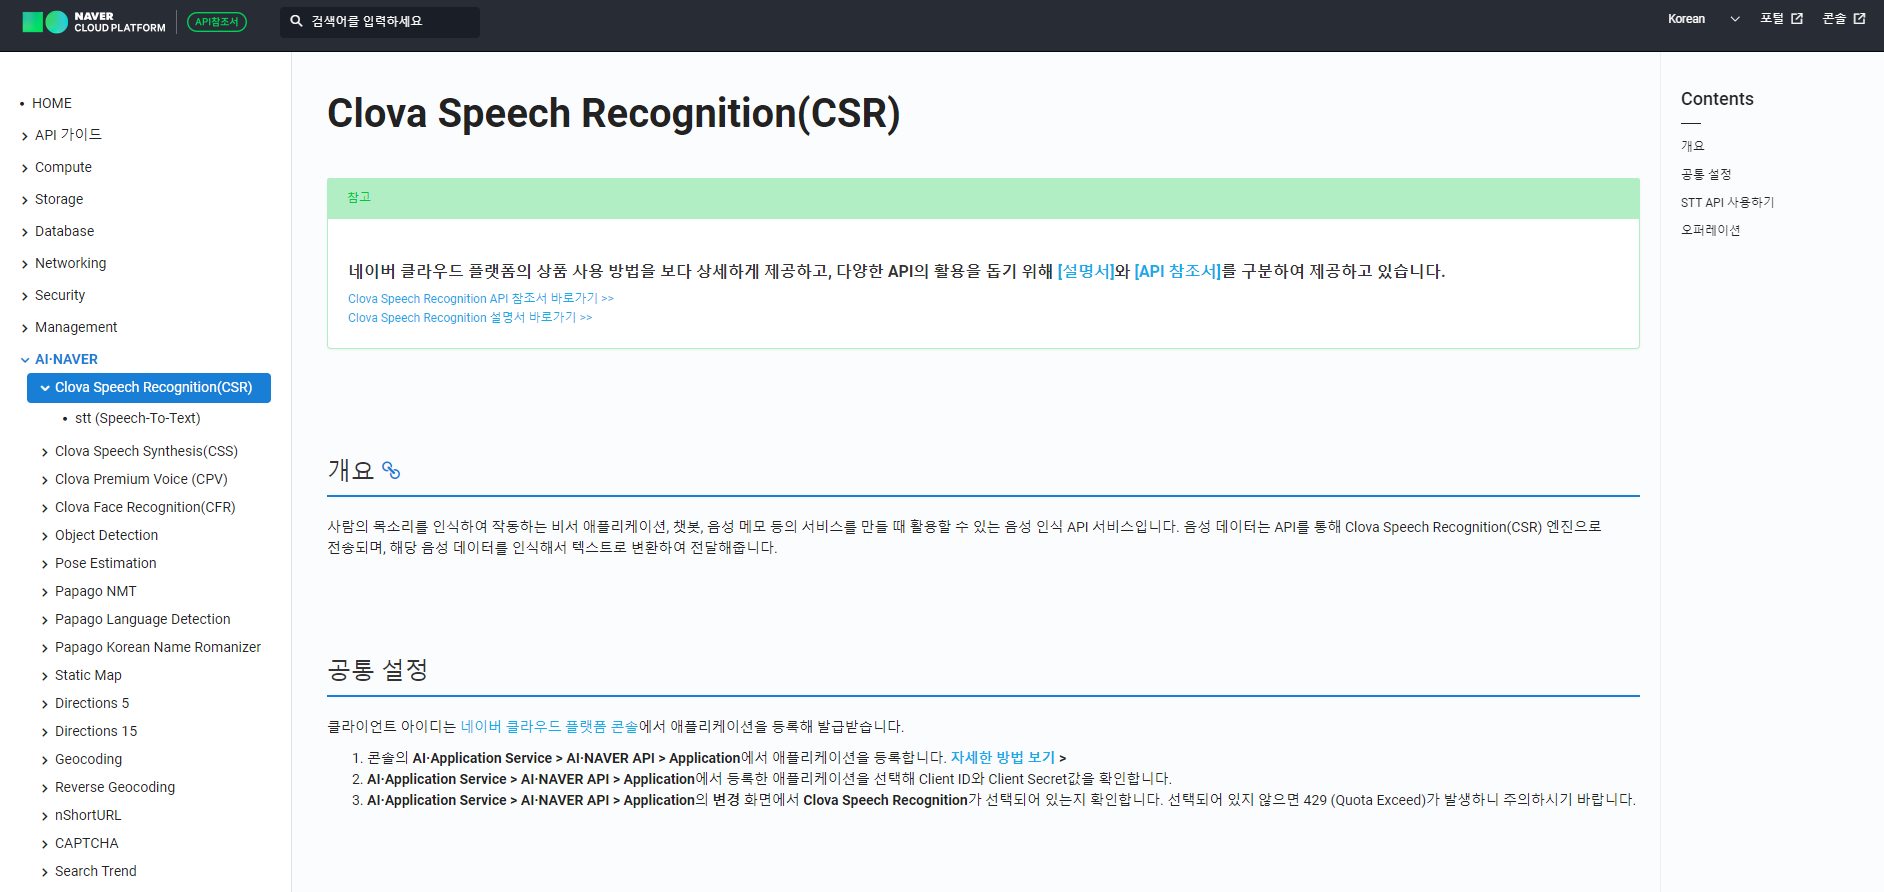Click the anchor link icon beside 개요
Viewport: 1884px width, 892px height.
[x=391, y=471]
